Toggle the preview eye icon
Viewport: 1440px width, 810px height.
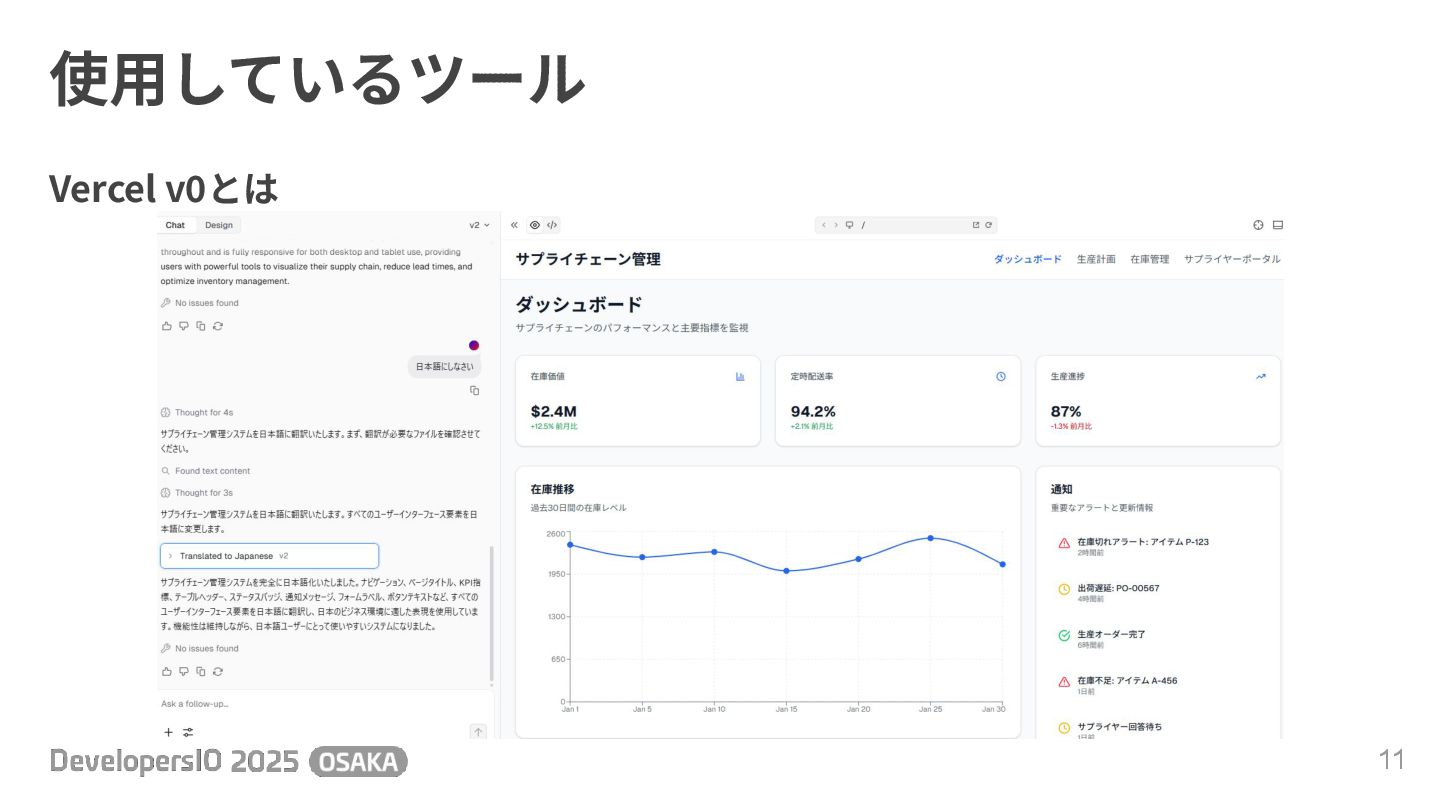coord(534,225)
